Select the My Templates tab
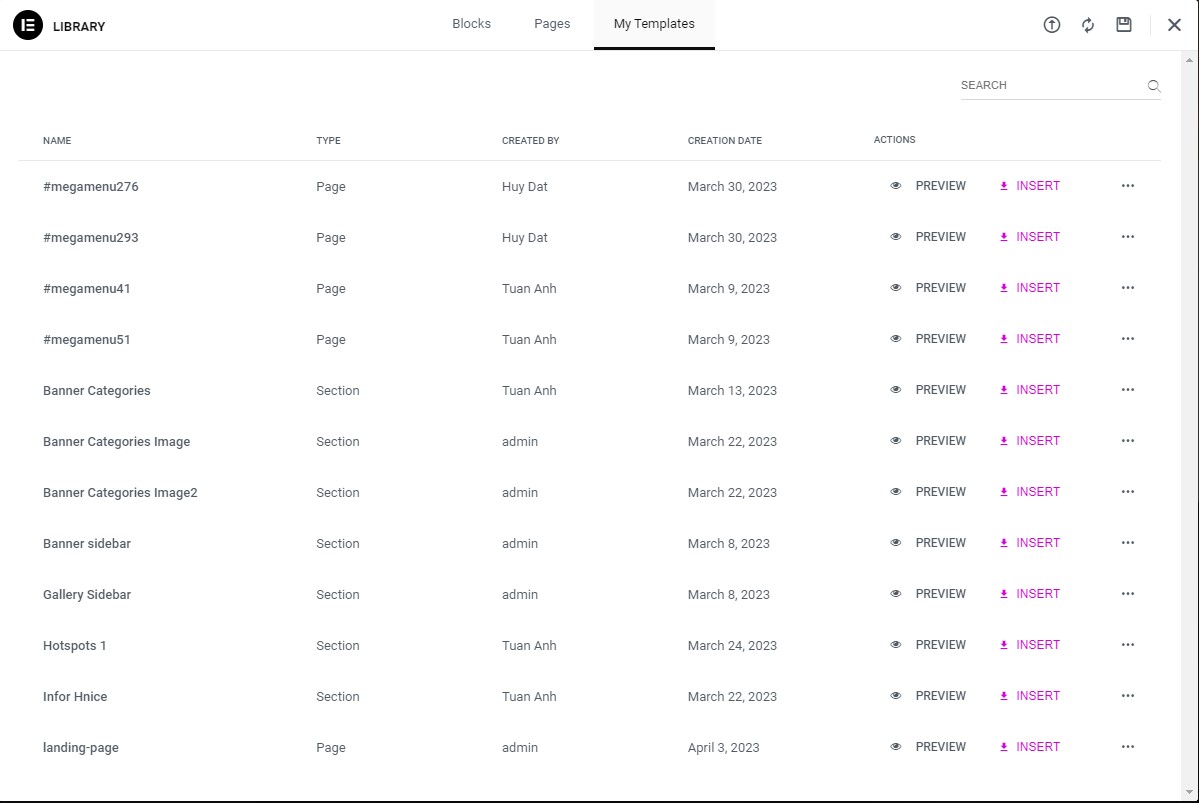This screenshot has height=803, width=1199. [654, 24]
